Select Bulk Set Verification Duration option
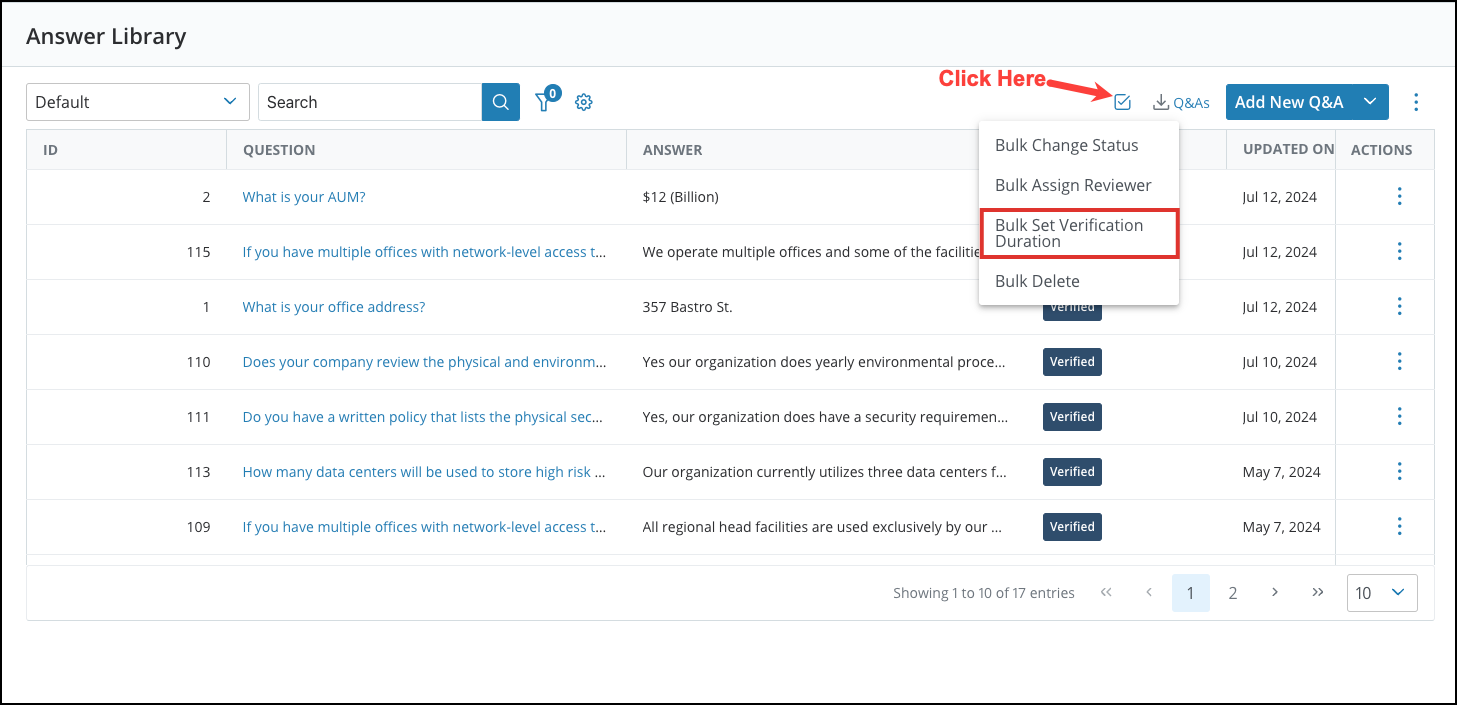This screenshot has width=1457, height=705. coord(1079,233)
